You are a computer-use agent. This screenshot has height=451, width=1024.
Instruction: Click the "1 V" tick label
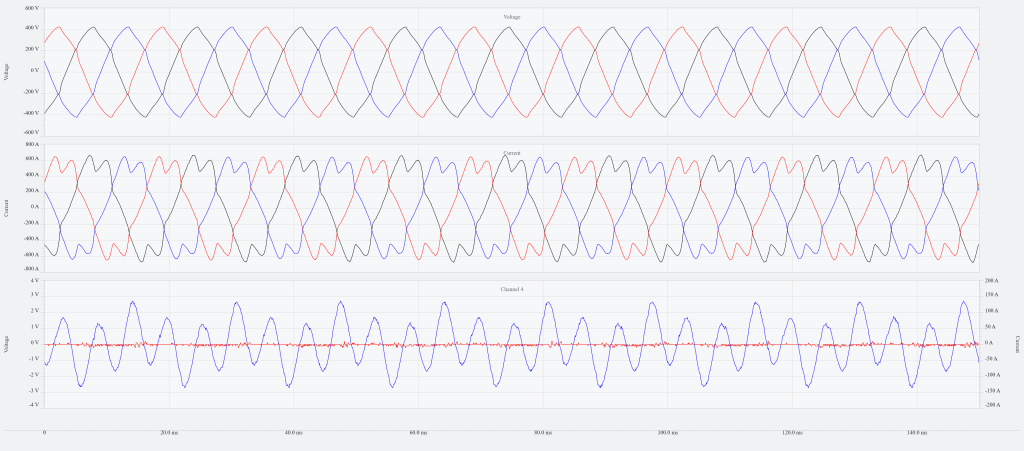coord(35,327)
